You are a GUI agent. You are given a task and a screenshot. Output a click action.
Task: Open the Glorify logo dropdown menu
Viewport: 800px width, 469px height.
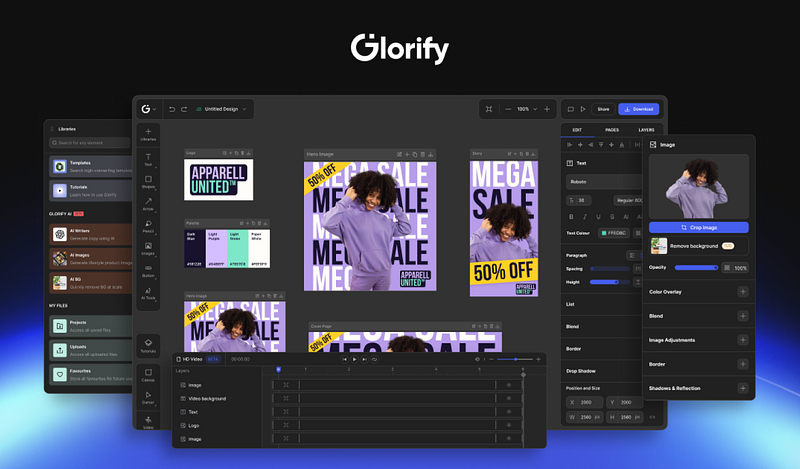(x=148, y=109)
